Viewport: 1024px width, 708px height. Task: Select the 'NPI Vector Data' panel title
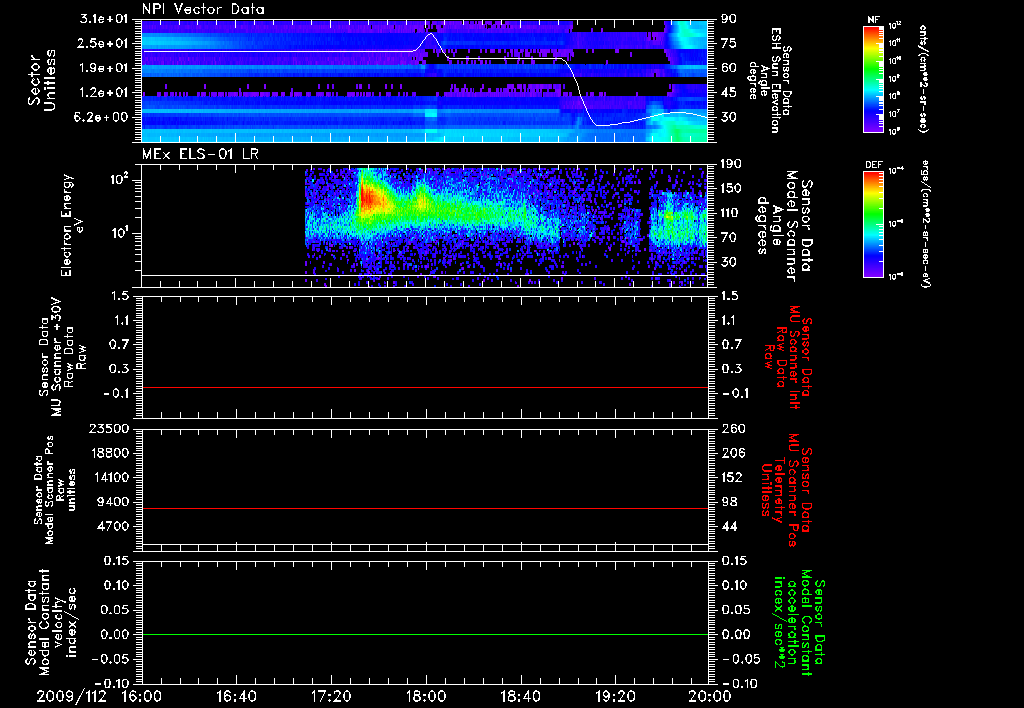click(203, 9)
